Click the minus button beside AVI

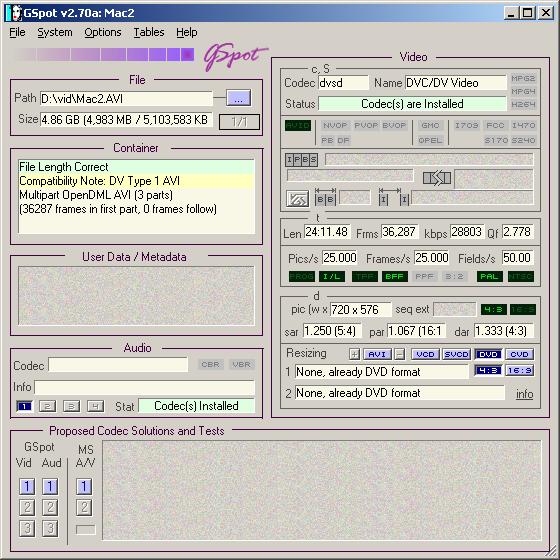click(x=400, y=354)
